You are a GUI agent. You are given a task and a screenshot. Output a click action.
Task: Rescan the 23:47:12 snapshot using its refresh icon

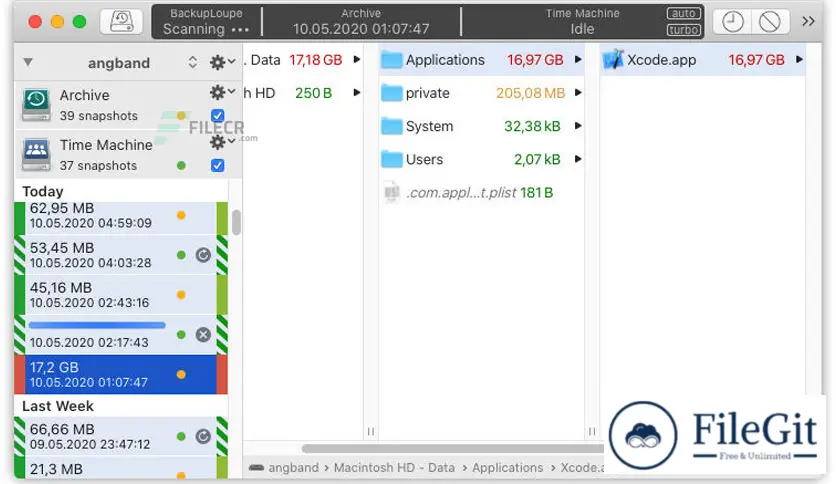point(203,437)
